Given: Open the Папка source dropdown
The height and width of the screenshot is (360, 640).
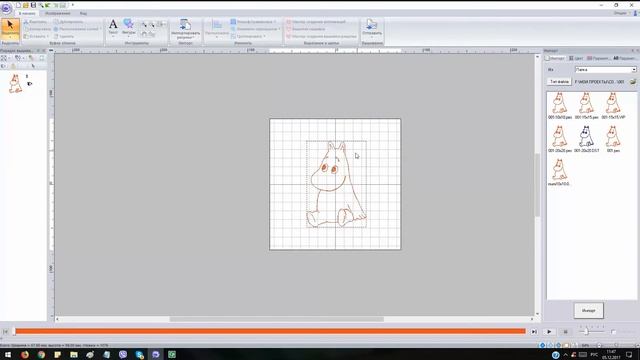Looking at the screenshot, I should pos(606,70).
